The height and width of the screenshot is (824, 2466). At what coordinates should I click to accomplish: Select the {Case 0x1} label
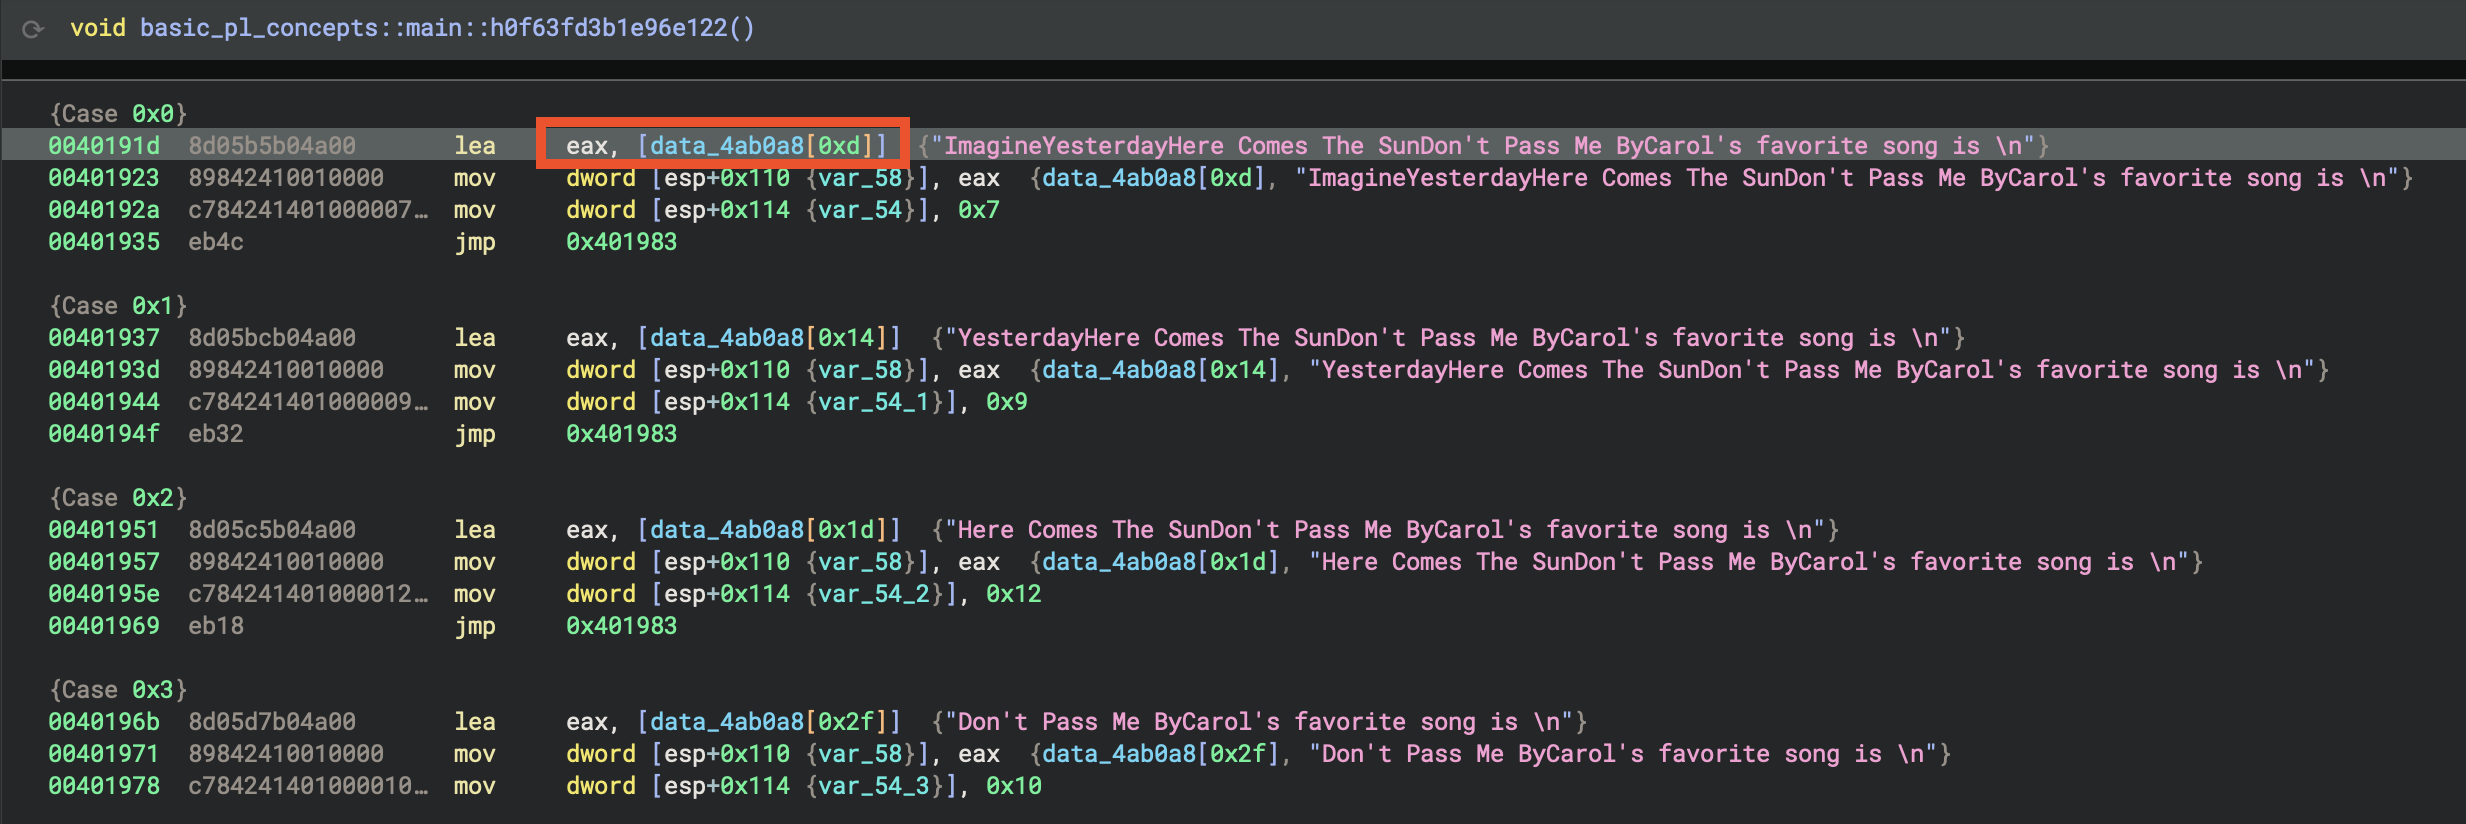[x=118, y=306]
